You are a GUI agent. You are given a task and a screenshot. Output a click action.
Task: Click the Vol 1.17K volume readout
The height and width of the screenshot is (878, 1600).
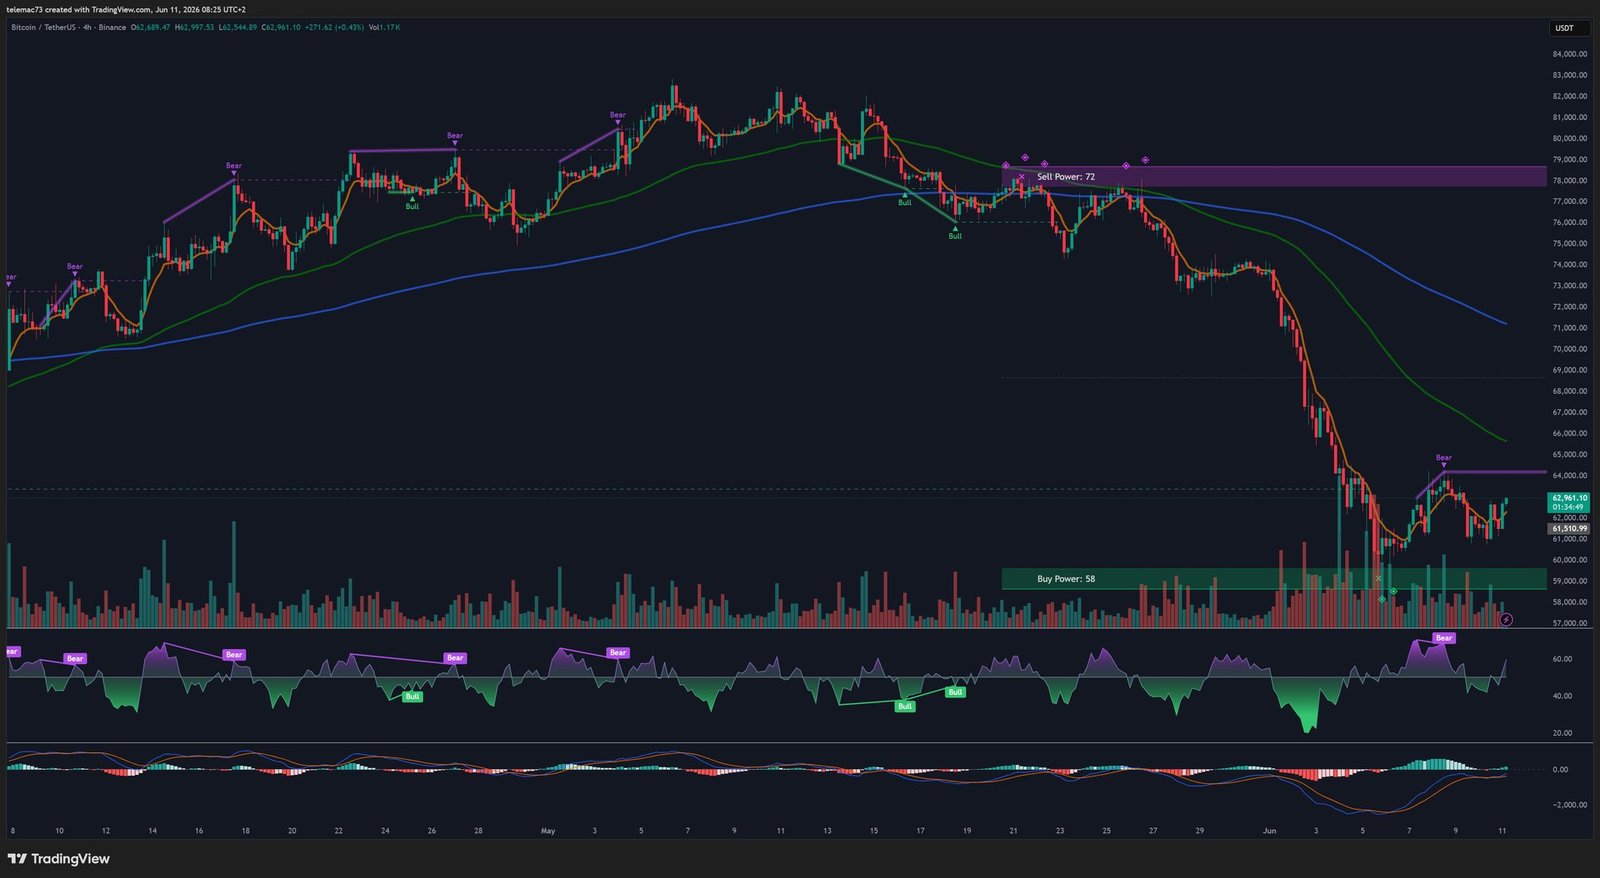[384, 27]
